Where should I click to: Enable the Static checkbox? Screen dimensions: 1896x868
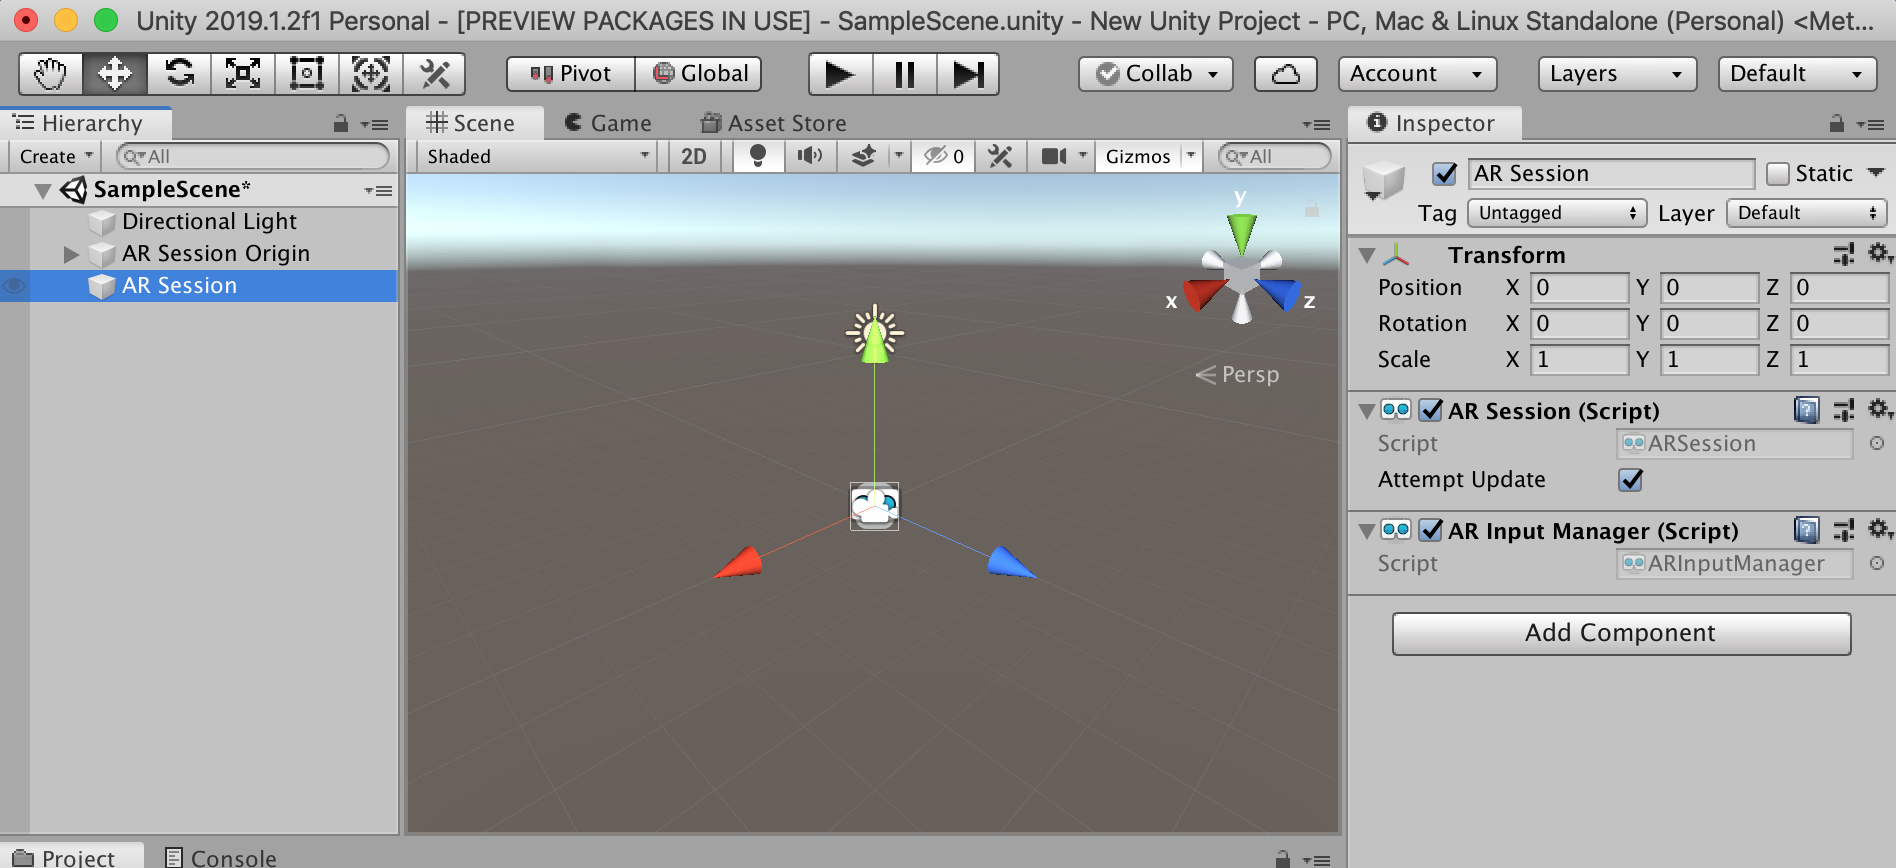coord(1777,174)
